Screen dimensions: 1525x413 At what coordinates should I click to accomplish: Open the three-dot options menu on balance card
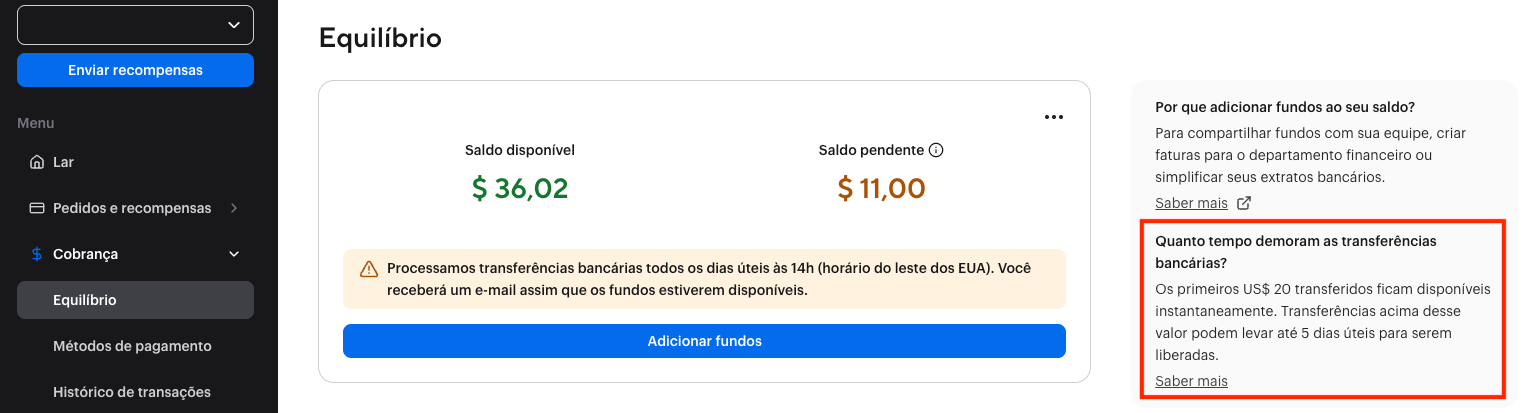point(1053,117)
